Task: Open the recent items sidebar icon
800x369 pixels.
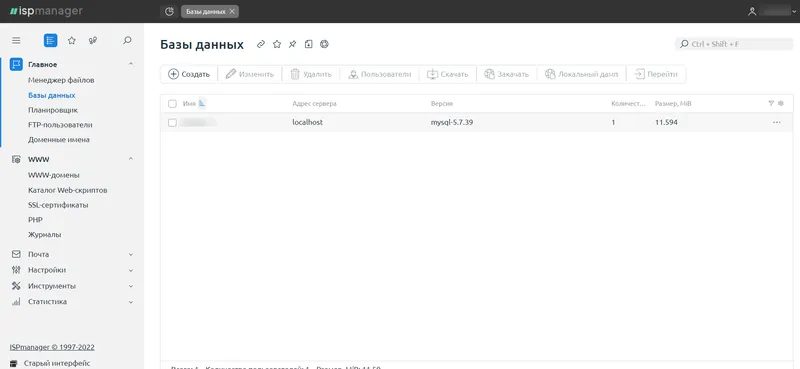Action: (x=93, y=40)
